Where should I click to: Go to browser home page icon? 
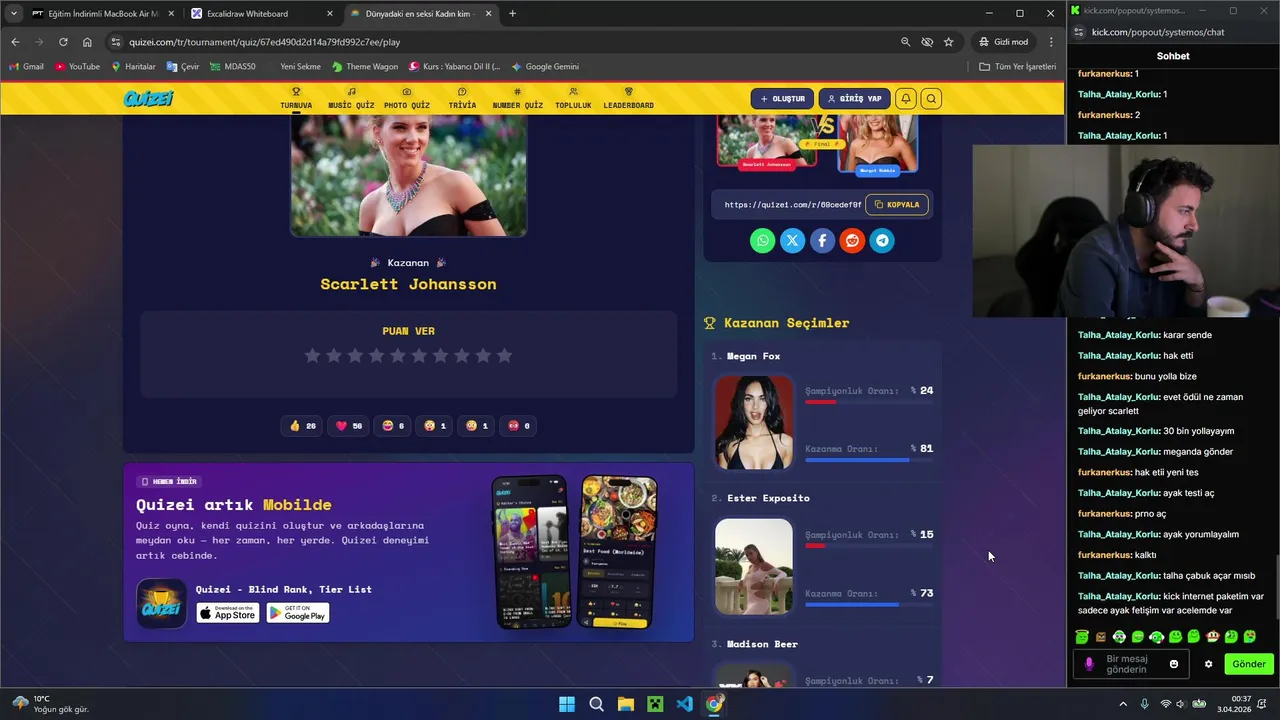pos(87,42)
